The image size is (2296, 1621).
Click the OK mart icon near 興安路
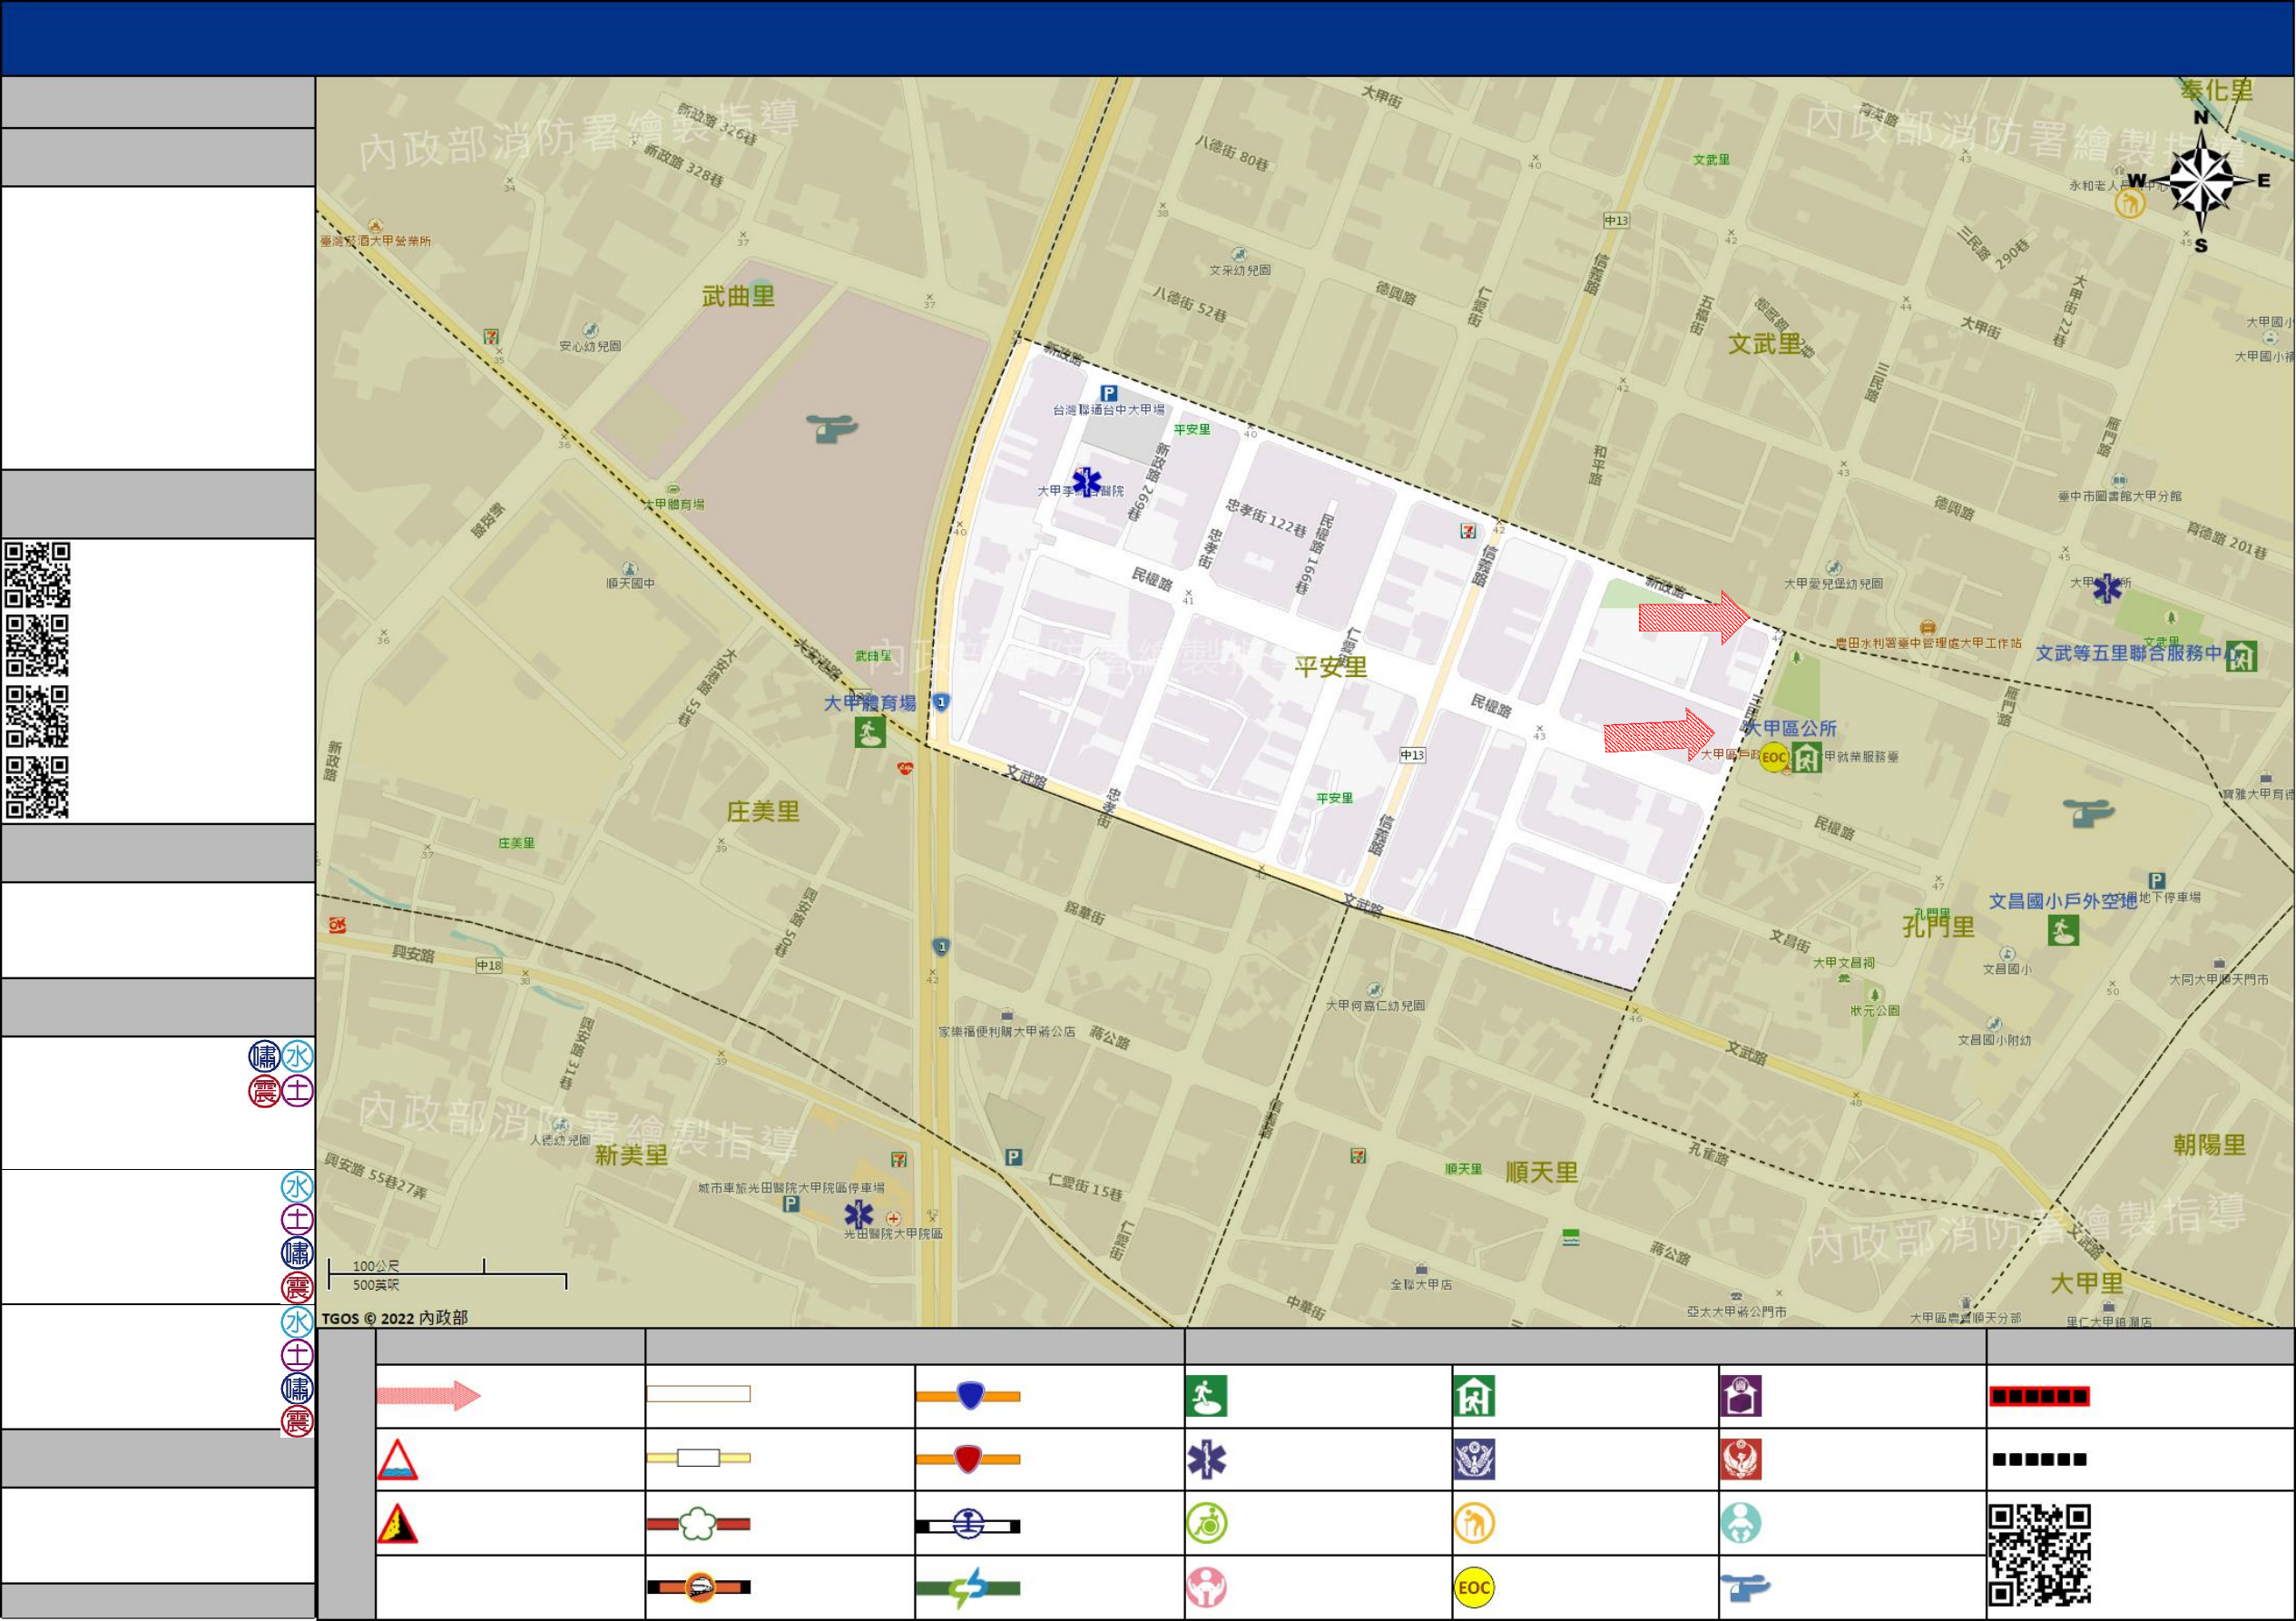click(337, 926)
